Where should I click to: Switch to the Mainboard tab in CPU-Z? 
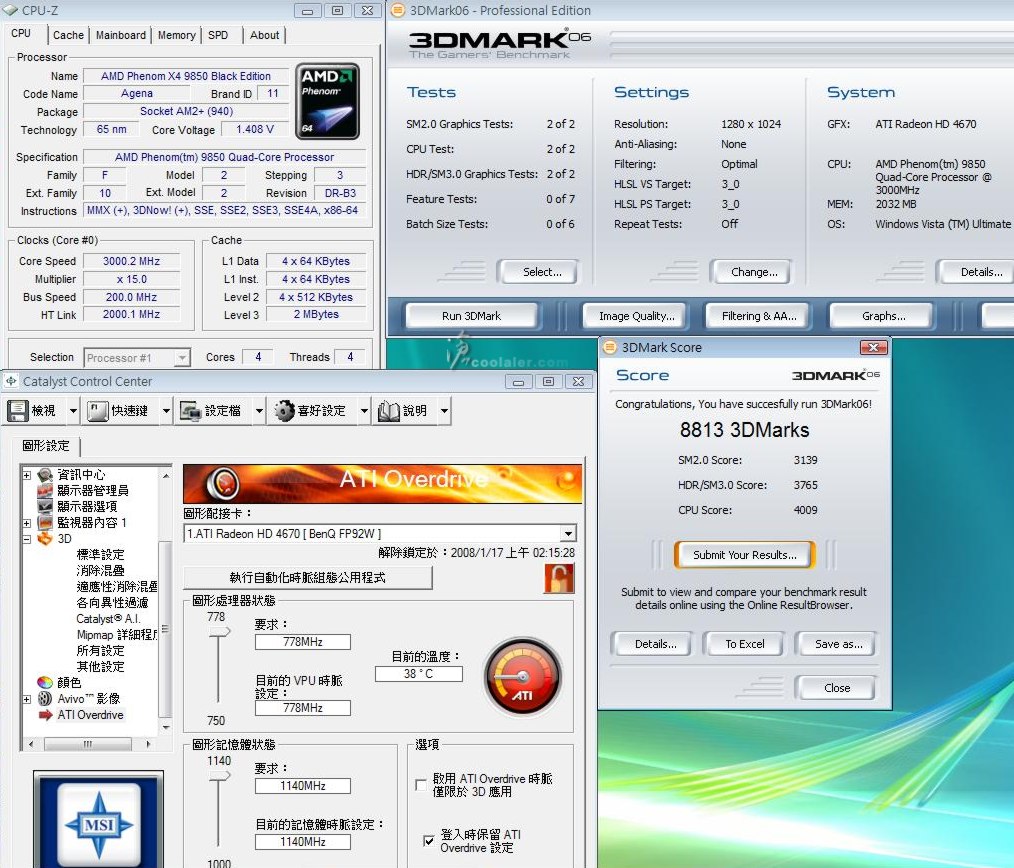tap(121, 35)
